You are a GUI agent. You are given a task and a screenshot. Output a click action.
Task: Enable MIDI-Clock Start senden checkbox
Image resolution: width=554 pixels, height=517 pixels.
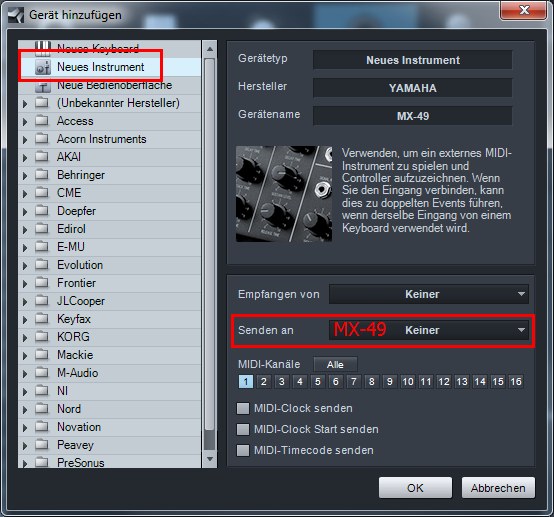[x=243, y=429]
